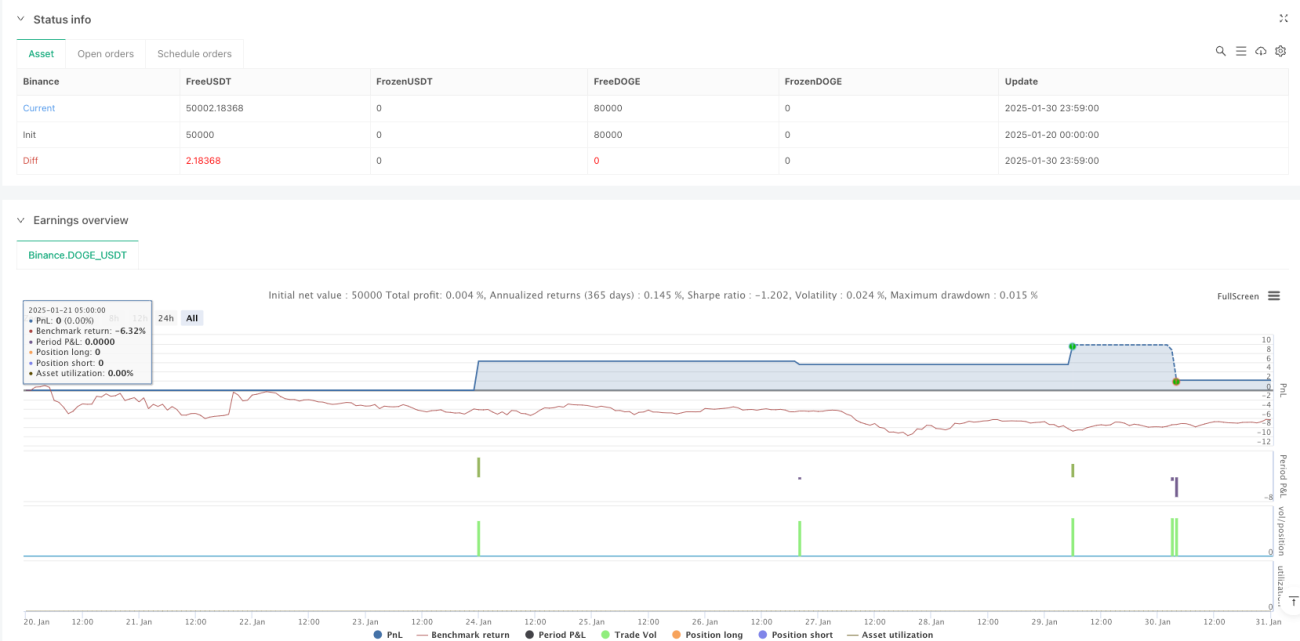Click the cloud download icon

[1261, 51]
